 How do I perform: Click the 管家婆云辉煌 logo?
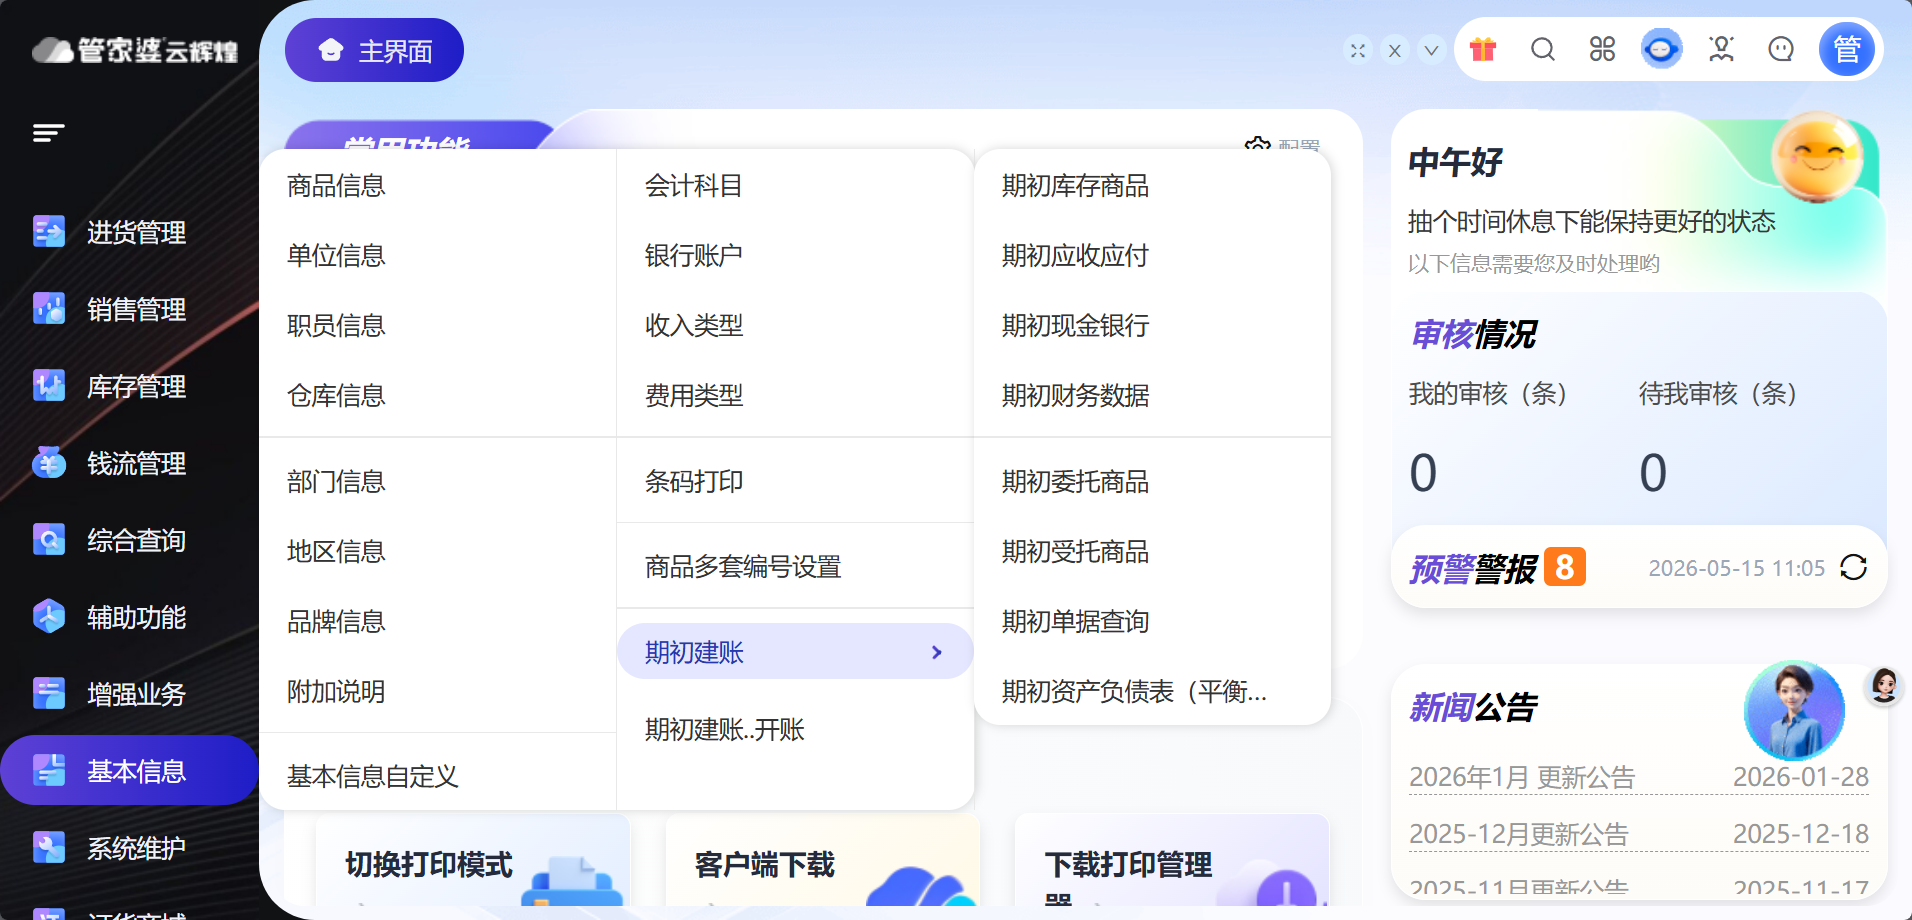click(x=135, y=50)
